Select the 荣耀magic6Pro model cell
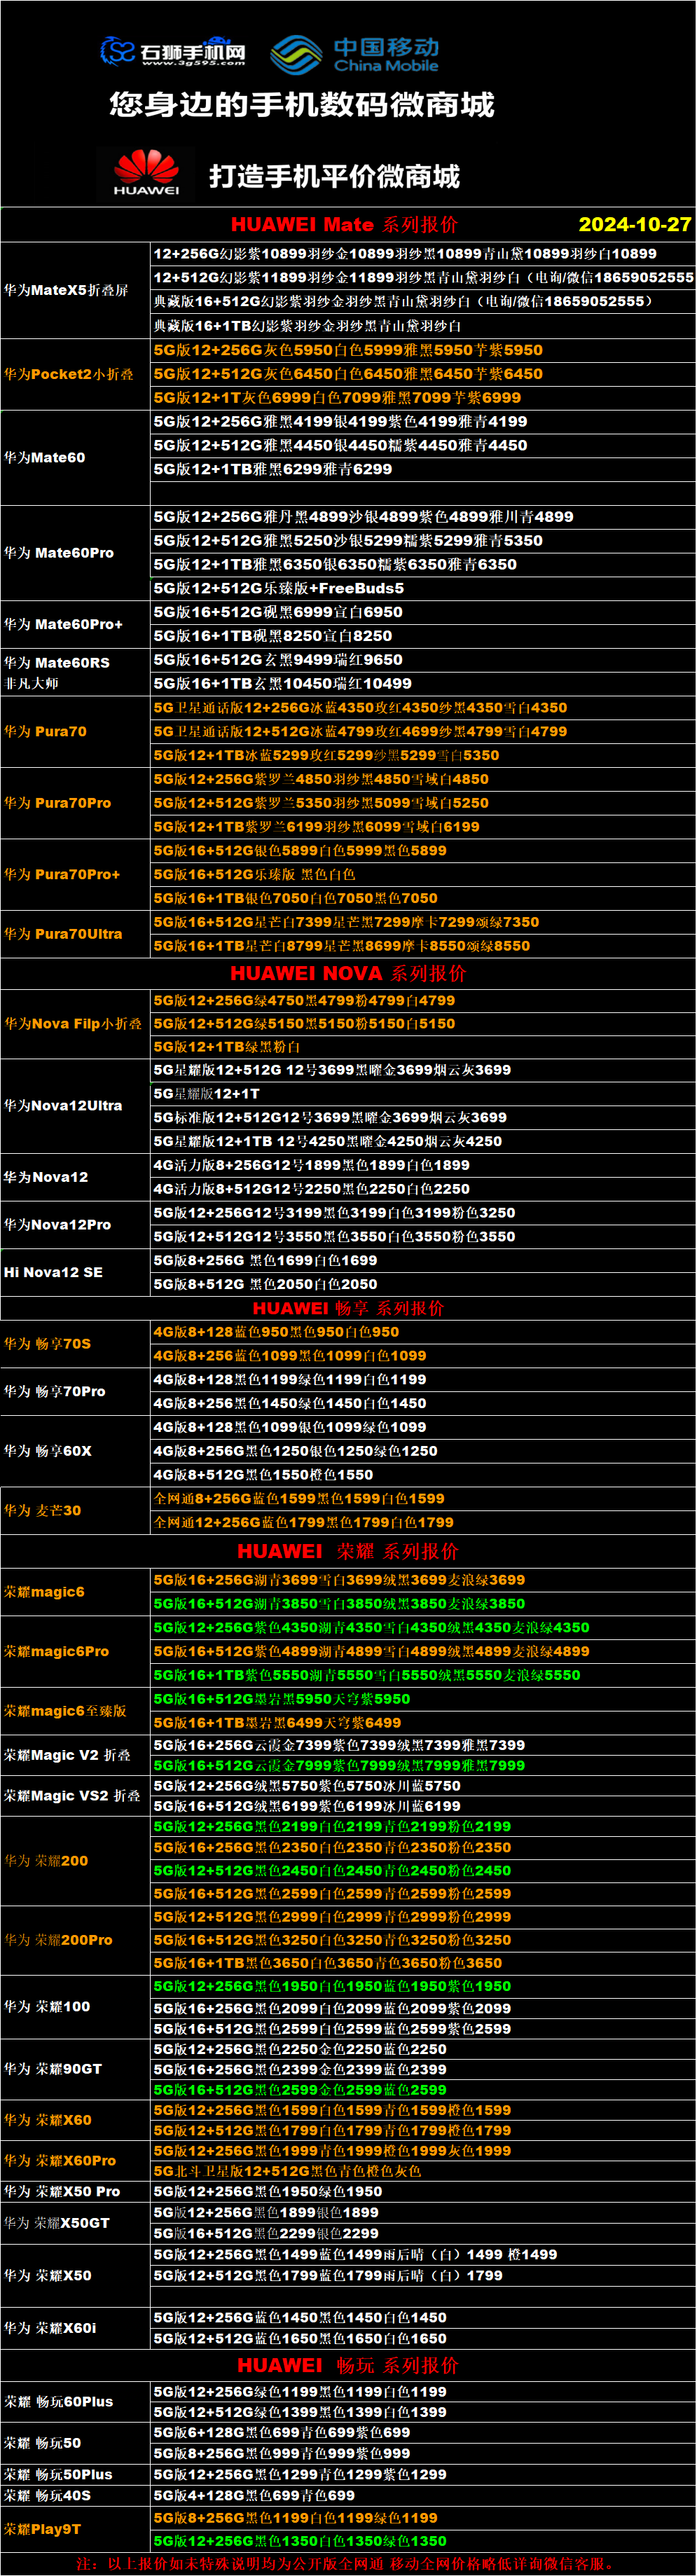The height and width of the screenshot is (2576, 697). pos(76,1651)
